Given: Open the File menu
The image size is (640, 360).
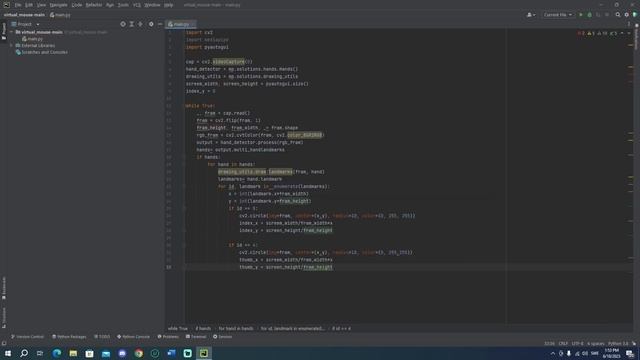Looking at the screenshot, I should [18, 5].
